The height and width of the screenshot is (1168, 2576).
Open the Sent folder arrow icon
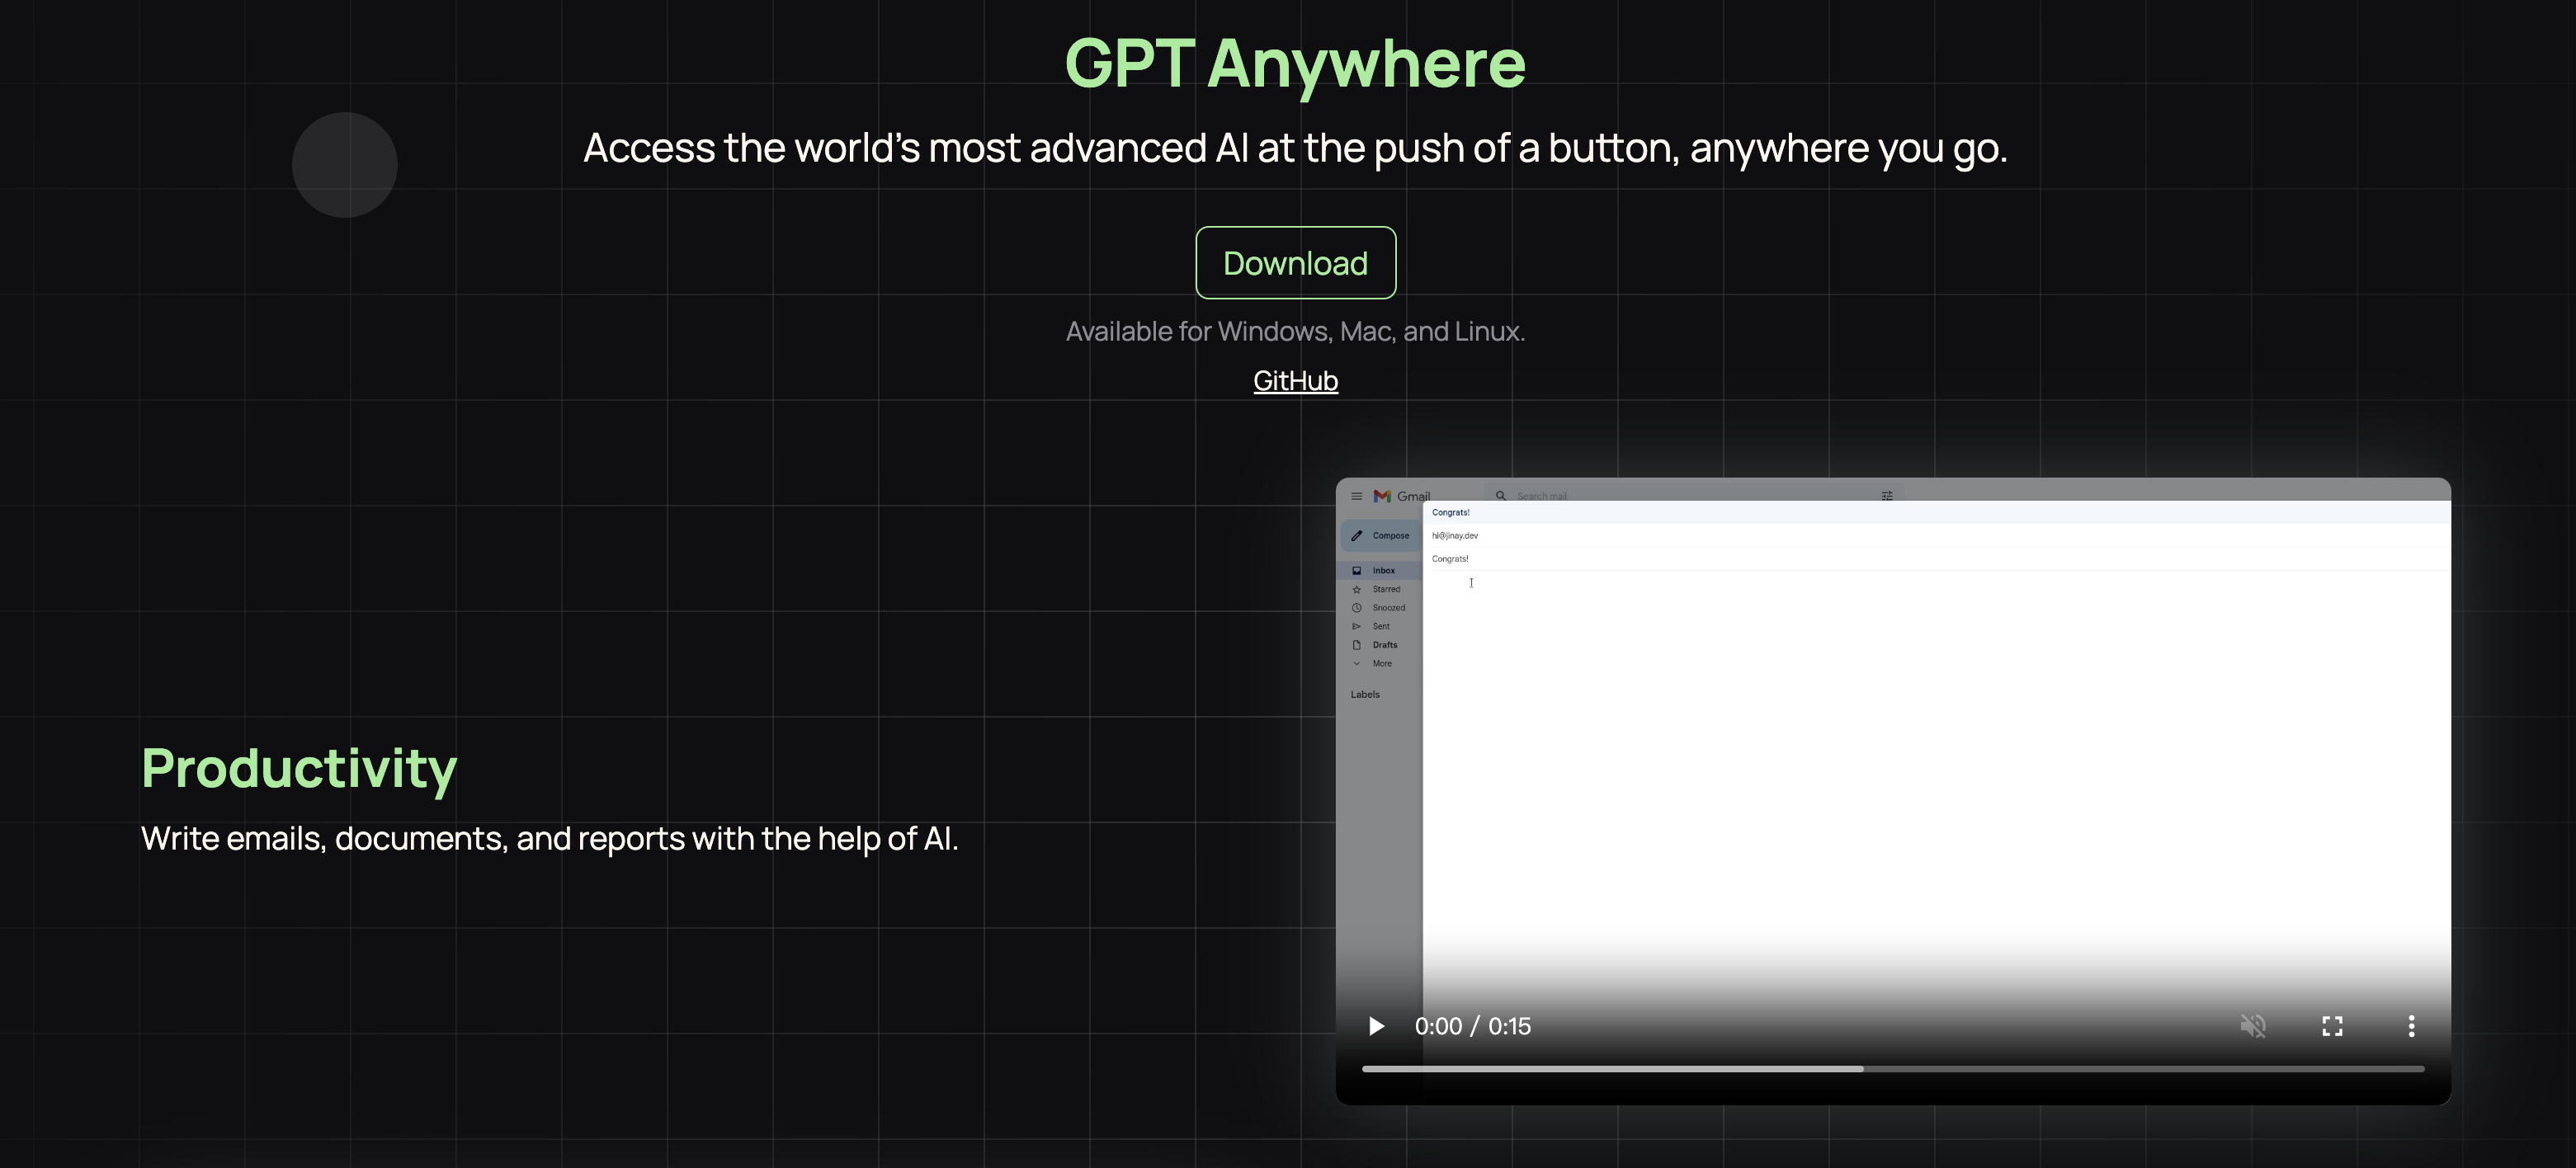click(x=1357, y=626)
